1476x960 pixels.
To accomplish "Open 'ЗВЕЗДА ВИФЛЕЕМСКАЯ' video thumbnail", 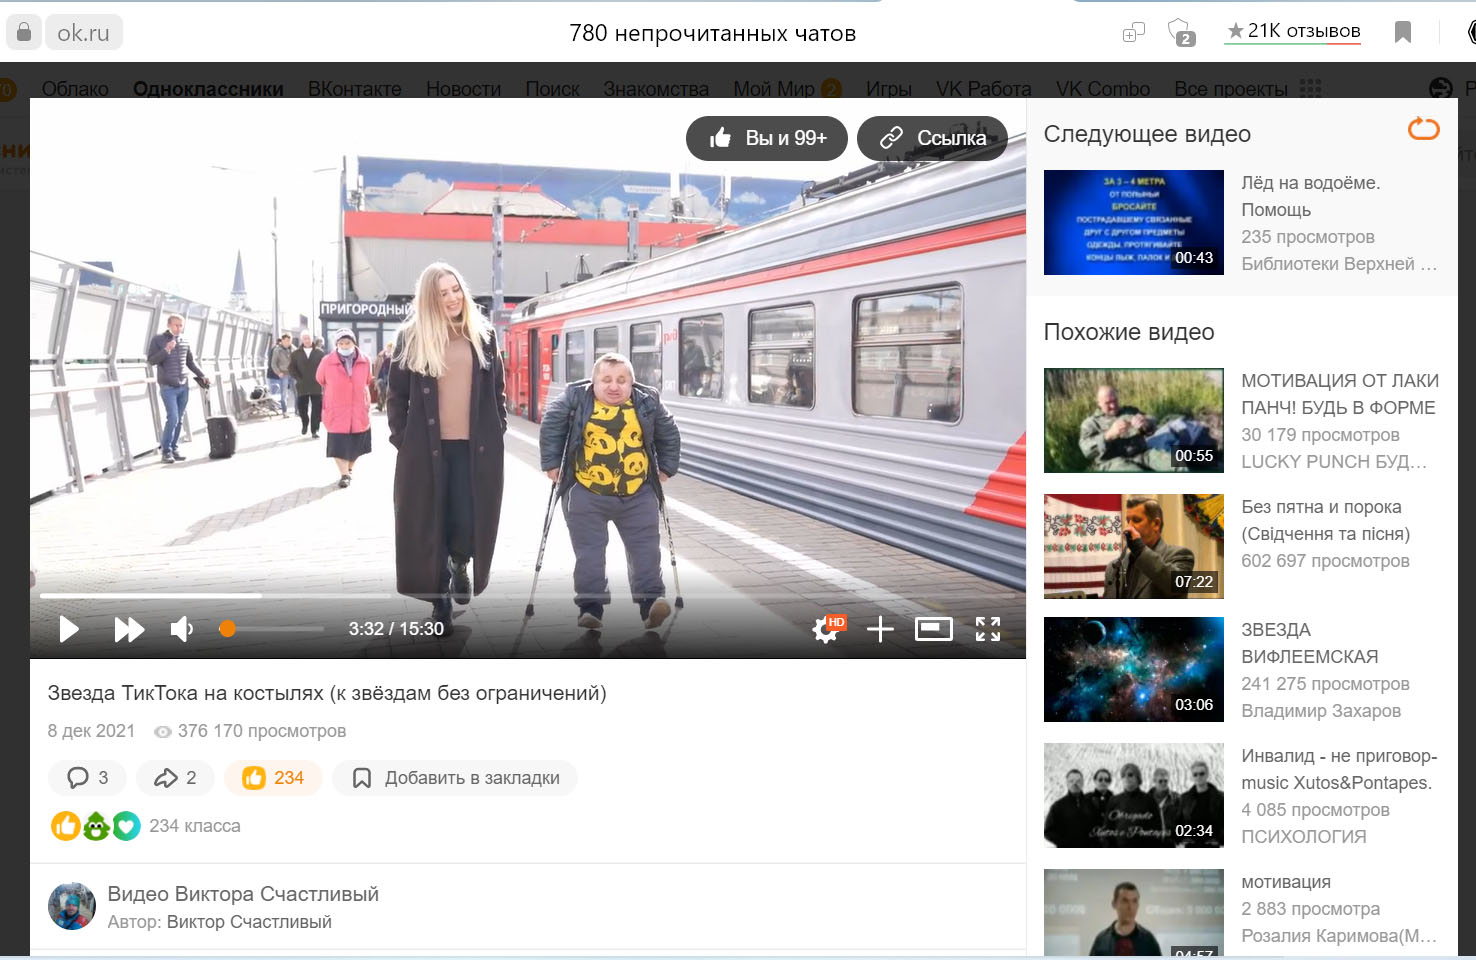I will point(1133,669).
